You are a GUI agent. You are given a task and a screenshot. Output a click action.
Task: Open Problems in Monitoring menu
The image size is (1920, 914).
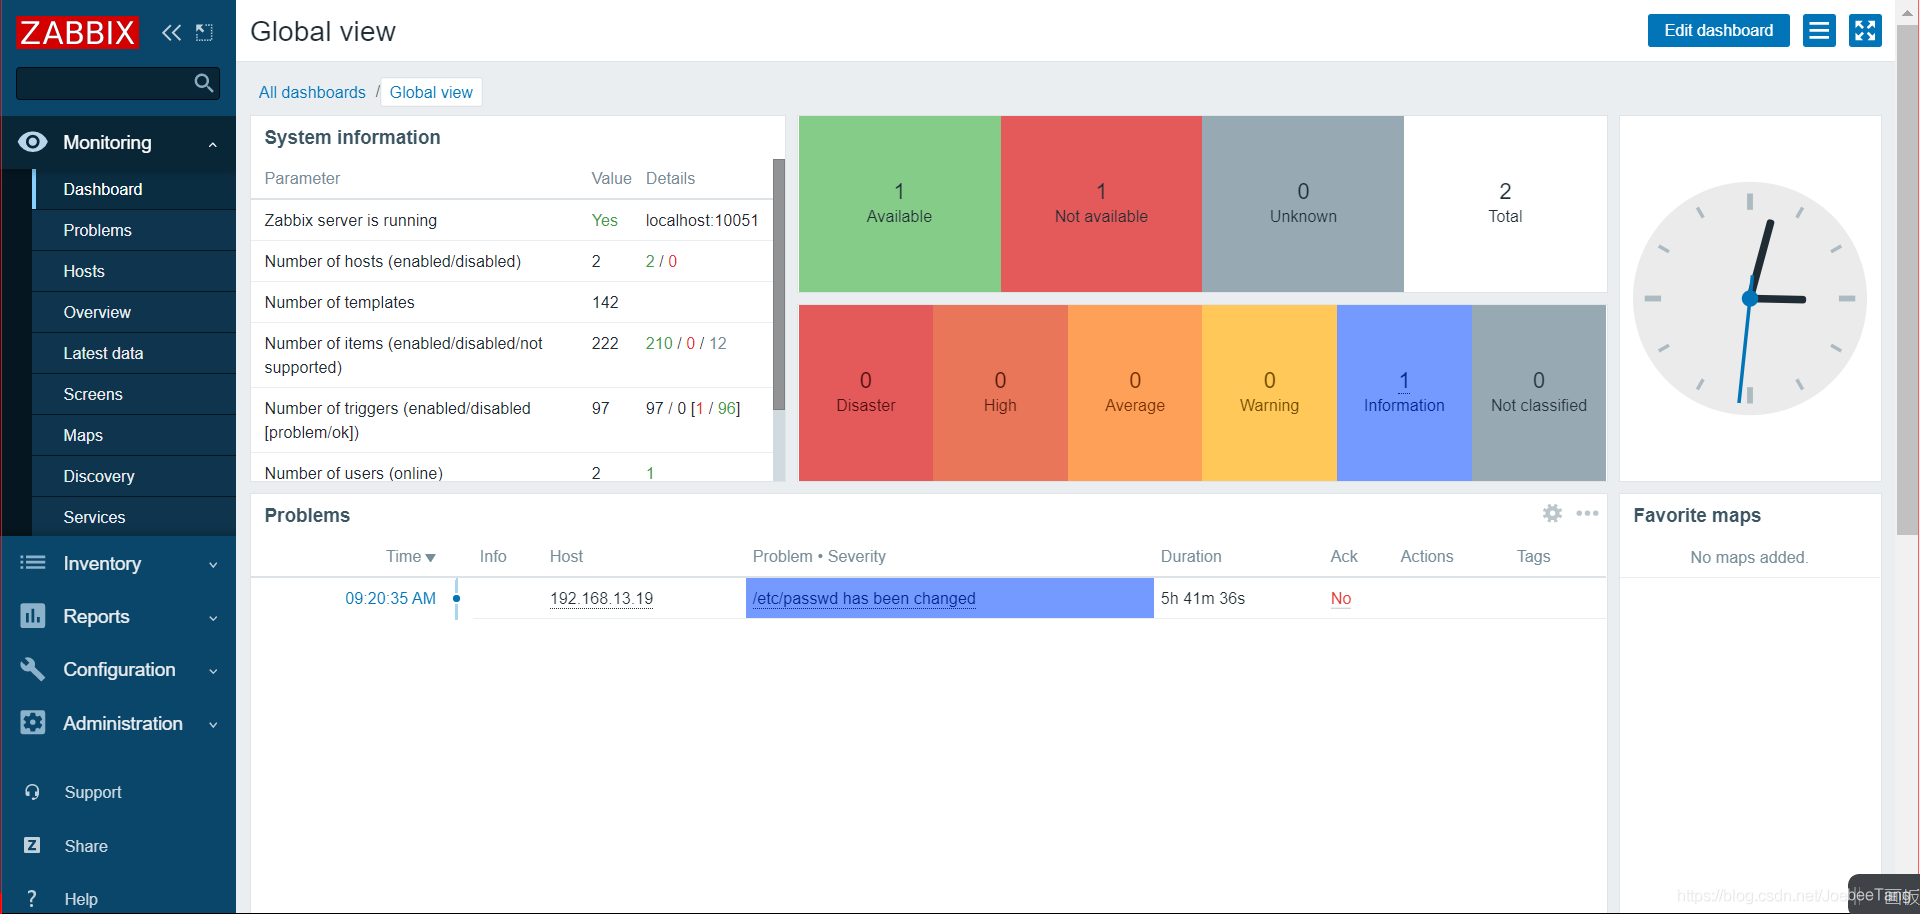point(134,230)
